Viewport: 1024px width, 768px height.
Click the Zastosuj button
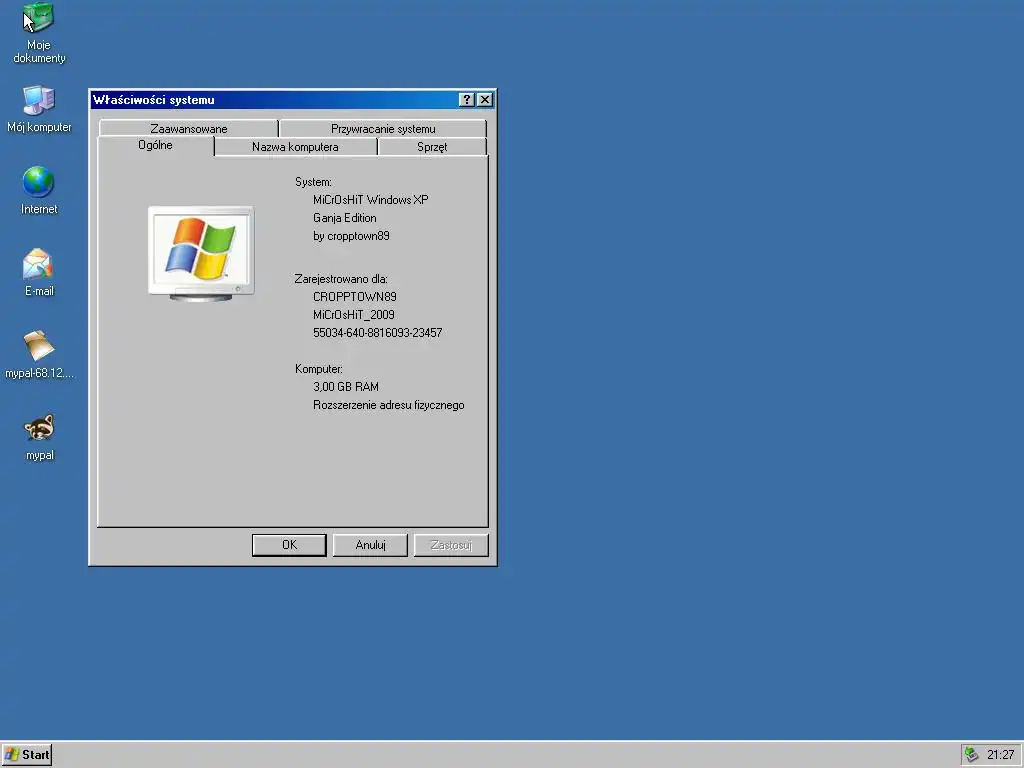pyautogui.click(x=451, y=545)
